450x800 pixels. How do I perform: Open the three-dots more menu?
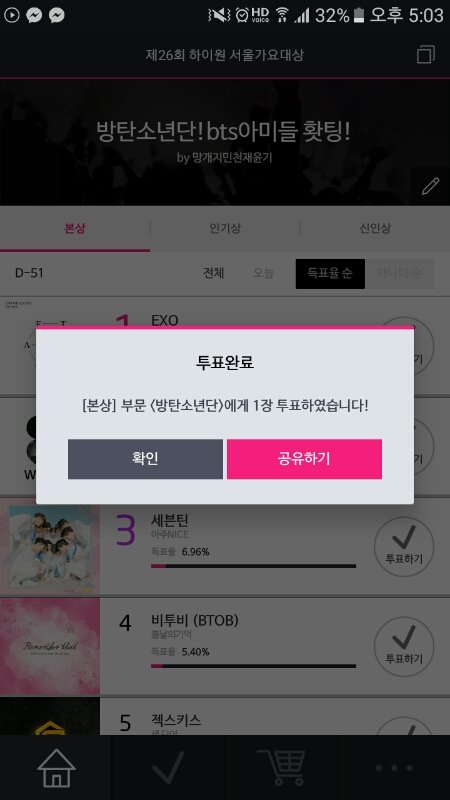(394, 768)
